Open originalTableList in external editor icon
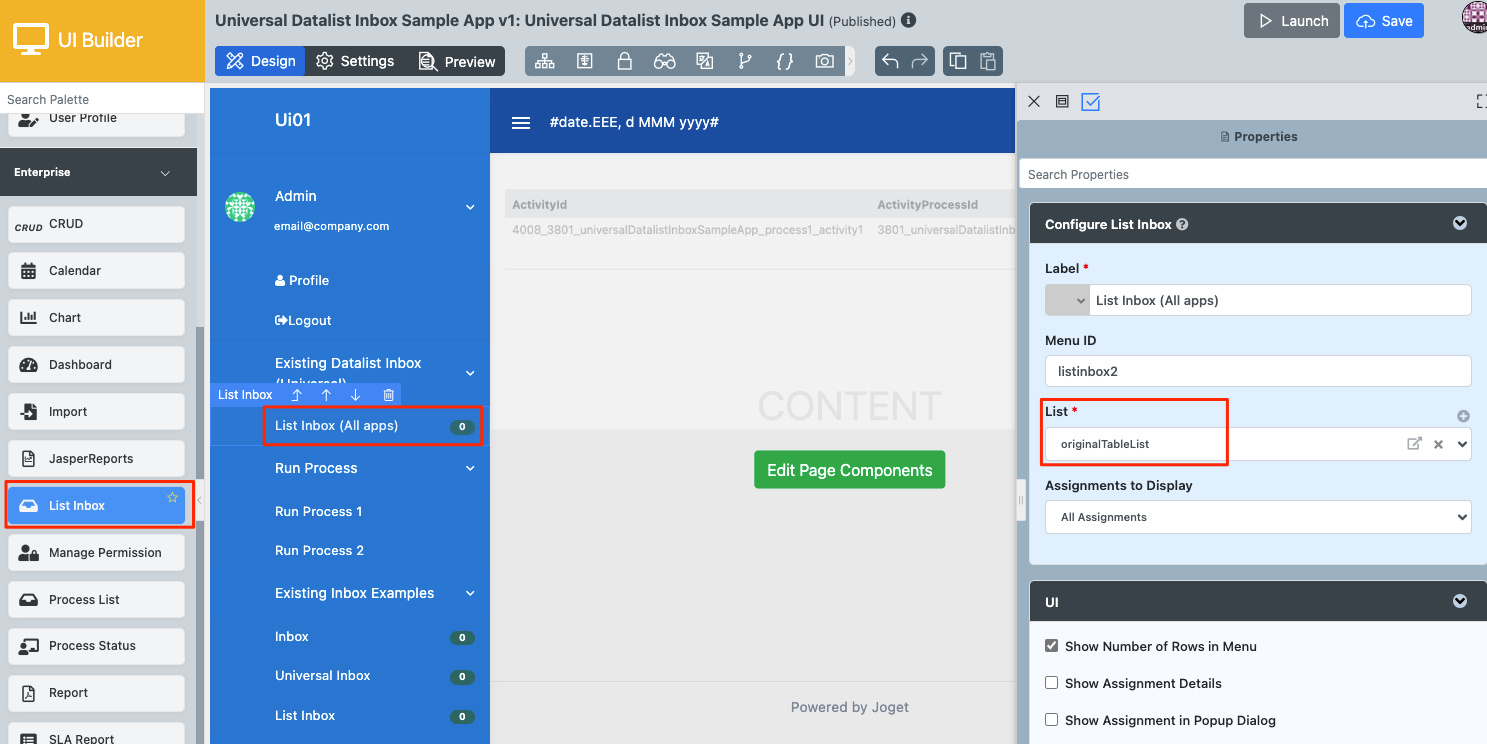This screenshot has height=744, width=1487. click(x=1414, y=444)
